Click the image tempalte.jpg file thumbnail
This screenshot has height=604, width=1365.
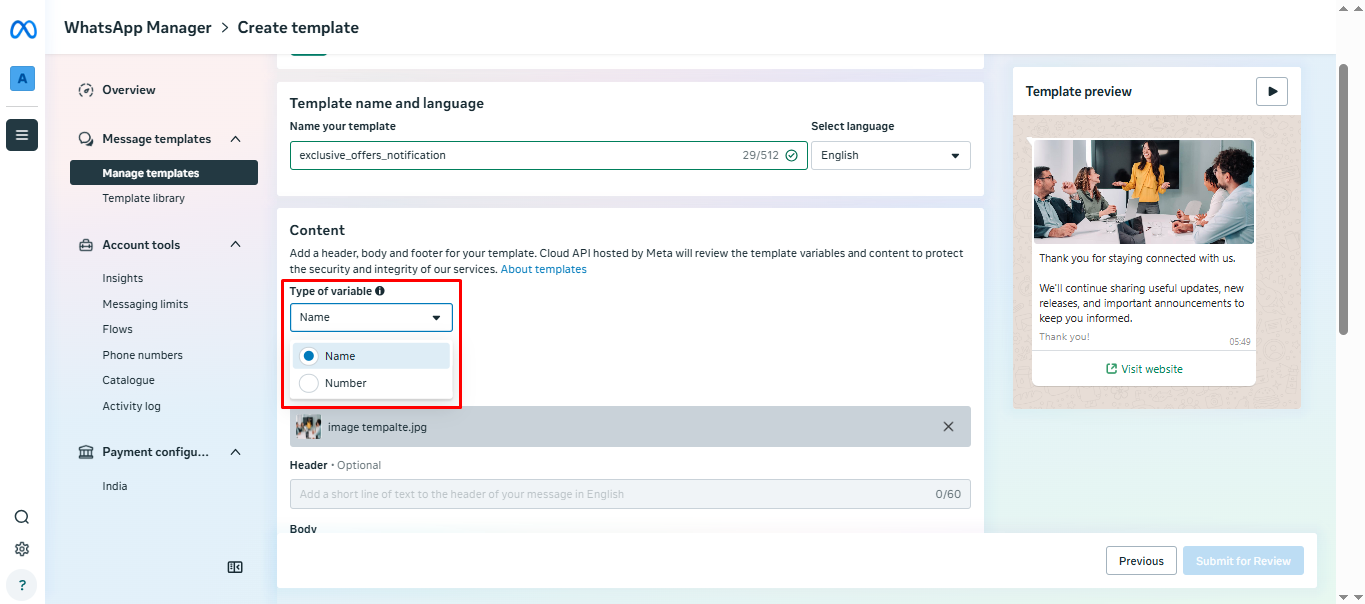tap(309, 427)
